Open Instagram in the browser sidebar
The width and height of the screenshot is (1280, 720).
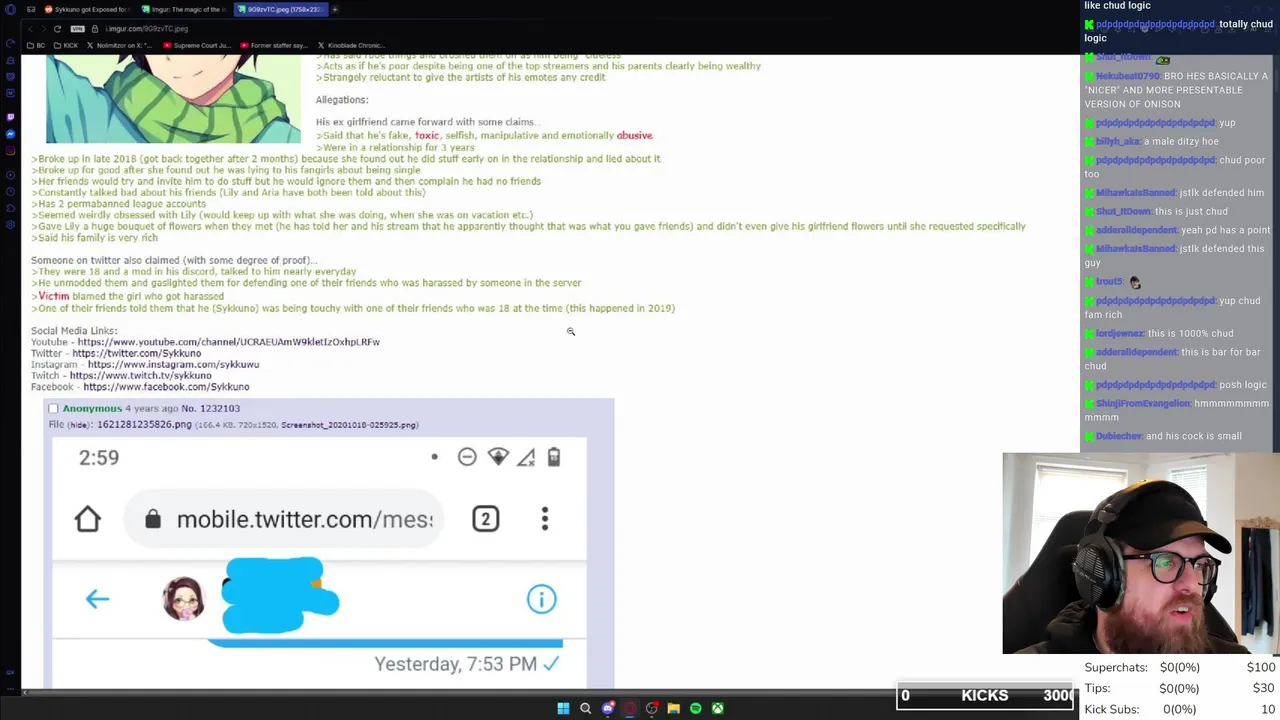10,151
